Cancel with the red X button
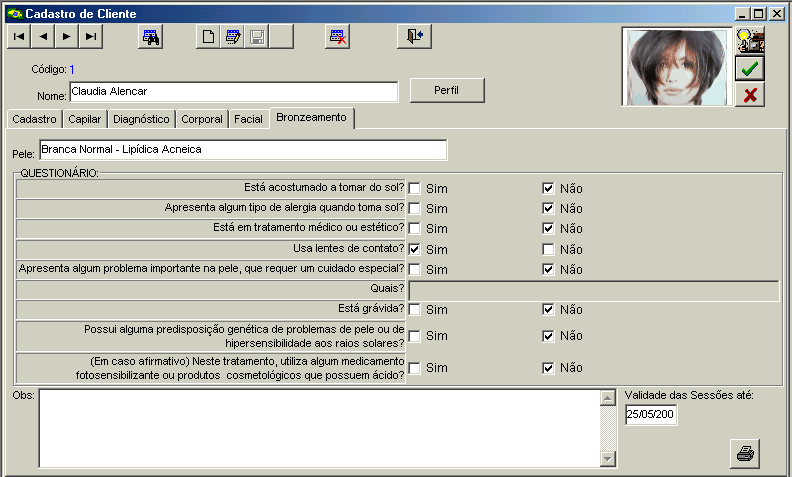792x477 pixels. point(750,95)
